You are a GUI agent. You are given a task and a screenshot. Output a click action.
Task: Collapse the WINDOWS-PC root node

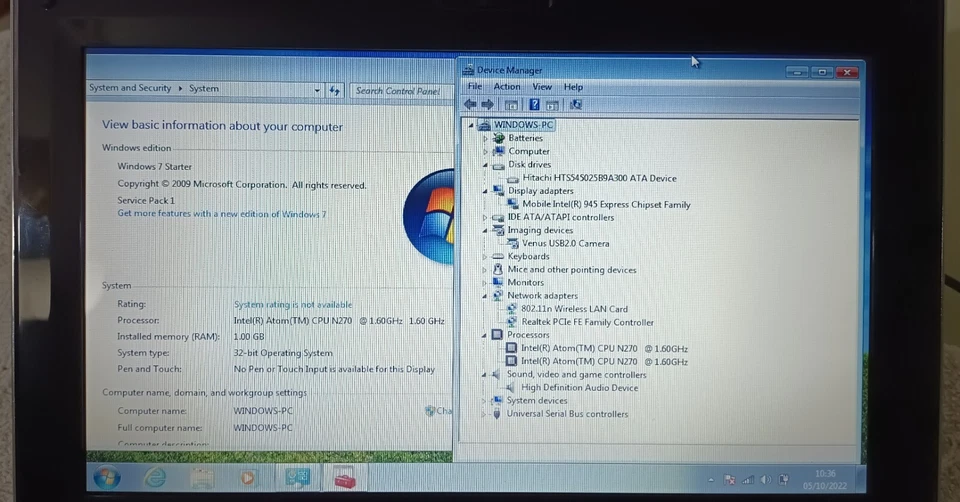(x=471, y=125)
